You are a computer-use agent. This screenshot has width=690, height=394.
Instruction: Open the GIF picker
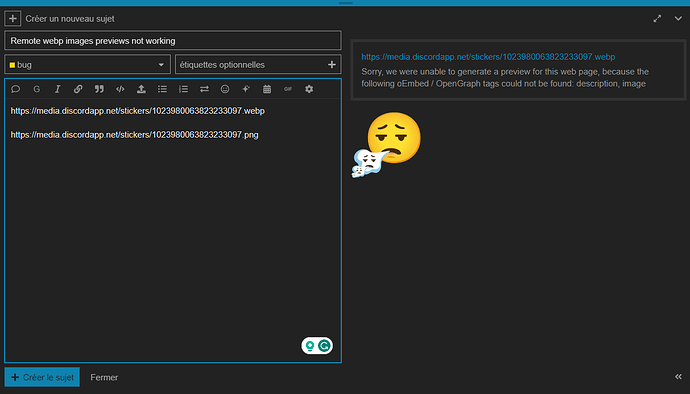[x=288, y=89]
